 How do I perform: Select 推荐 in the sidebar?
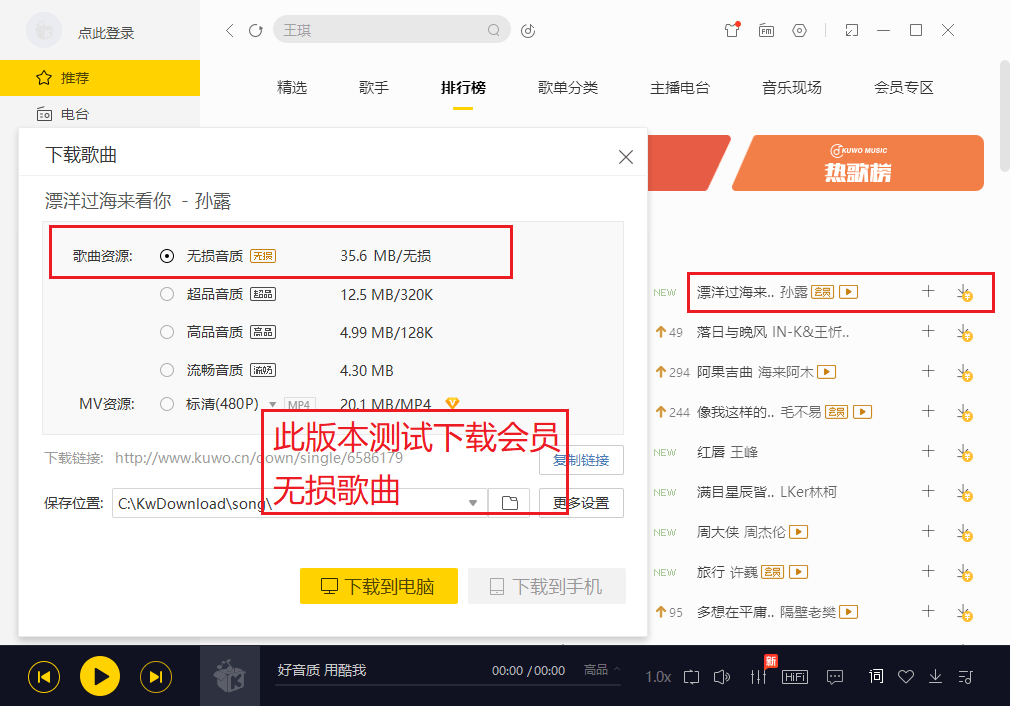(100, 78)
